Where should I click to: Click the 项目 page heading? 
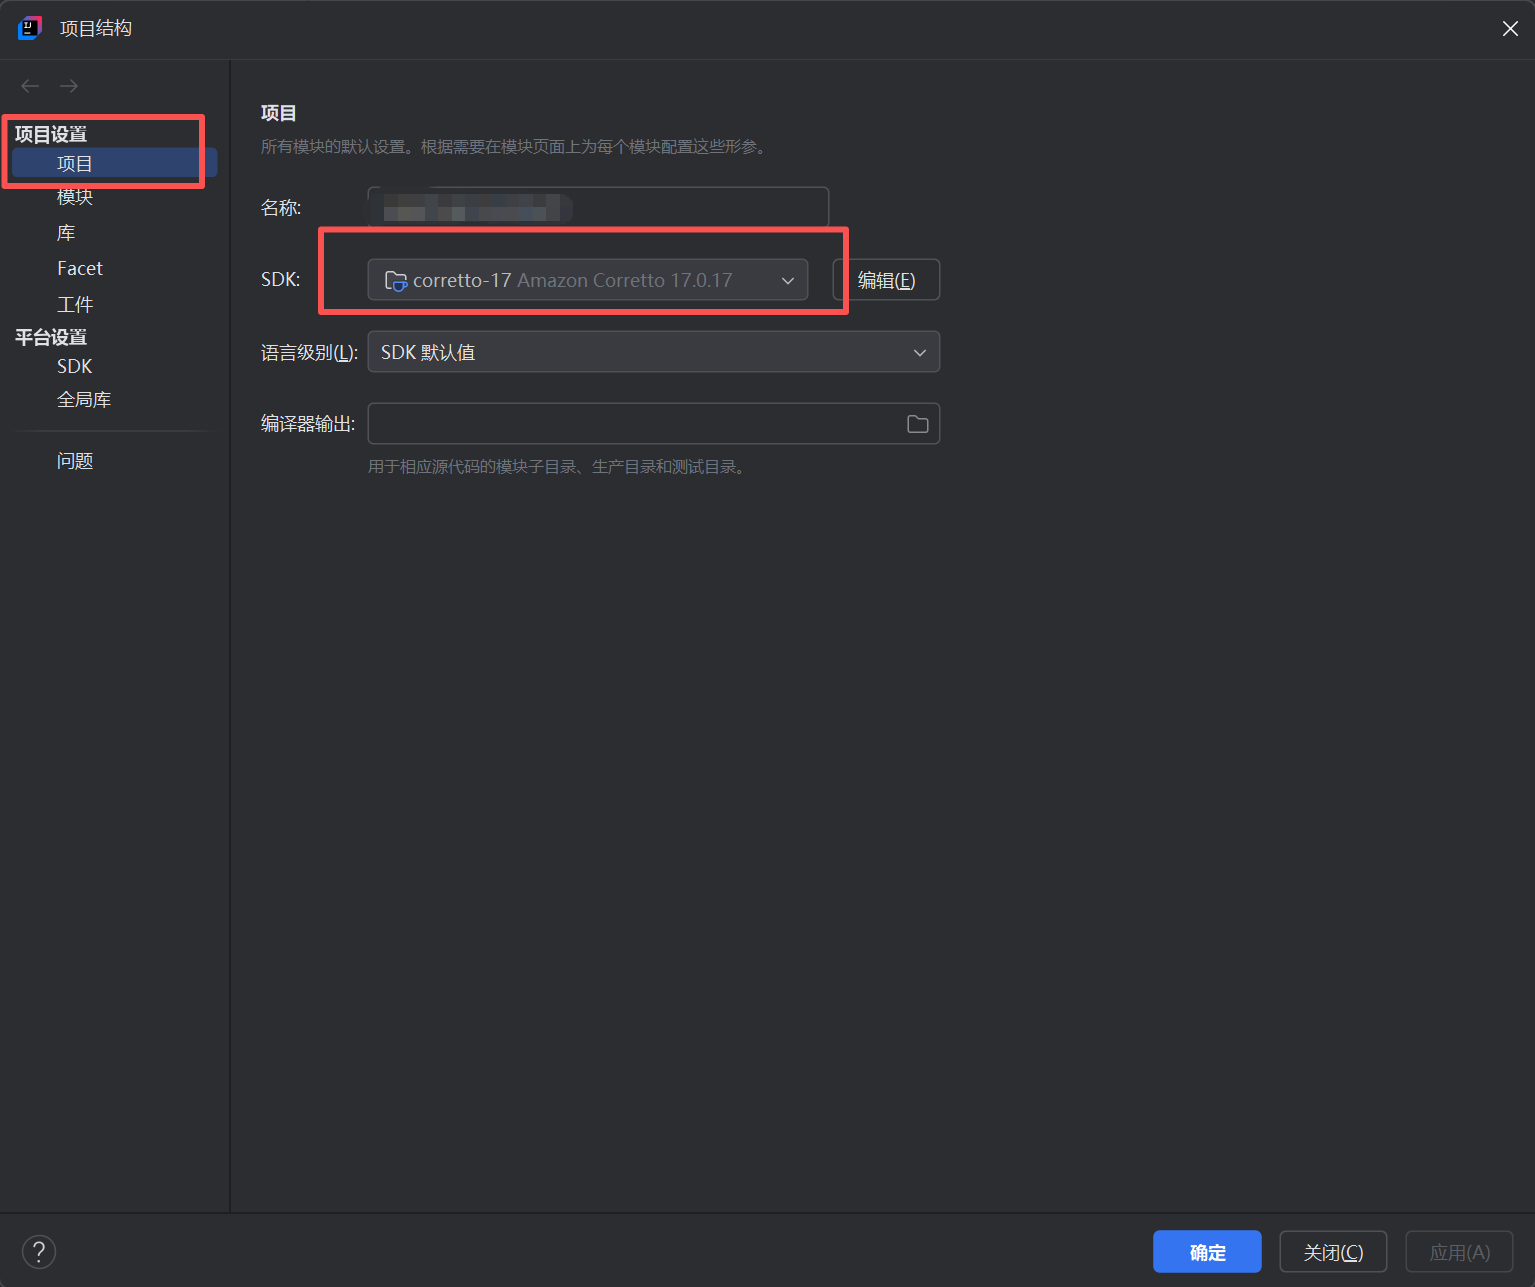coord(278,113)
